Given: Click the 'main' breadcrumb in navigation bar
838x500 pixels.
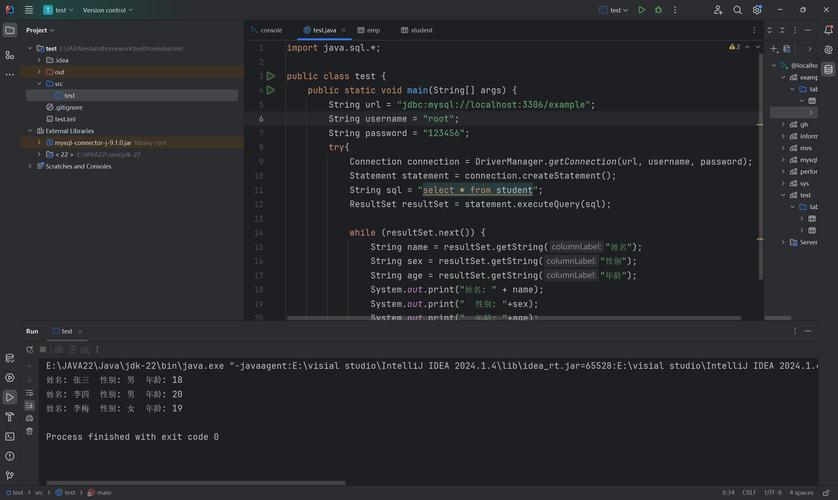Looking at the screenshot, I should (103, 492).
